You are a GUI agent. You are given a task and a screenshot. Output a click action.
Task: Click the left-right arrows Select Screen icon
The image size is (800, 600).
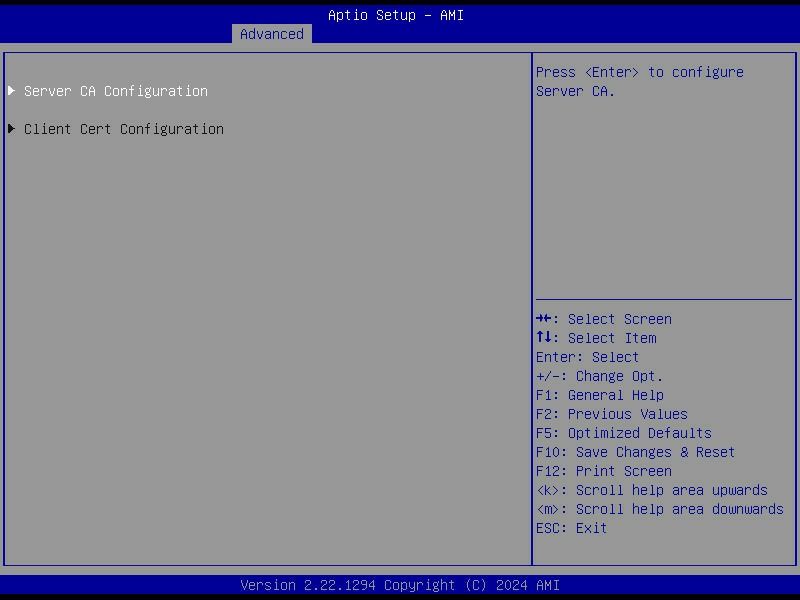coord(543,319)
